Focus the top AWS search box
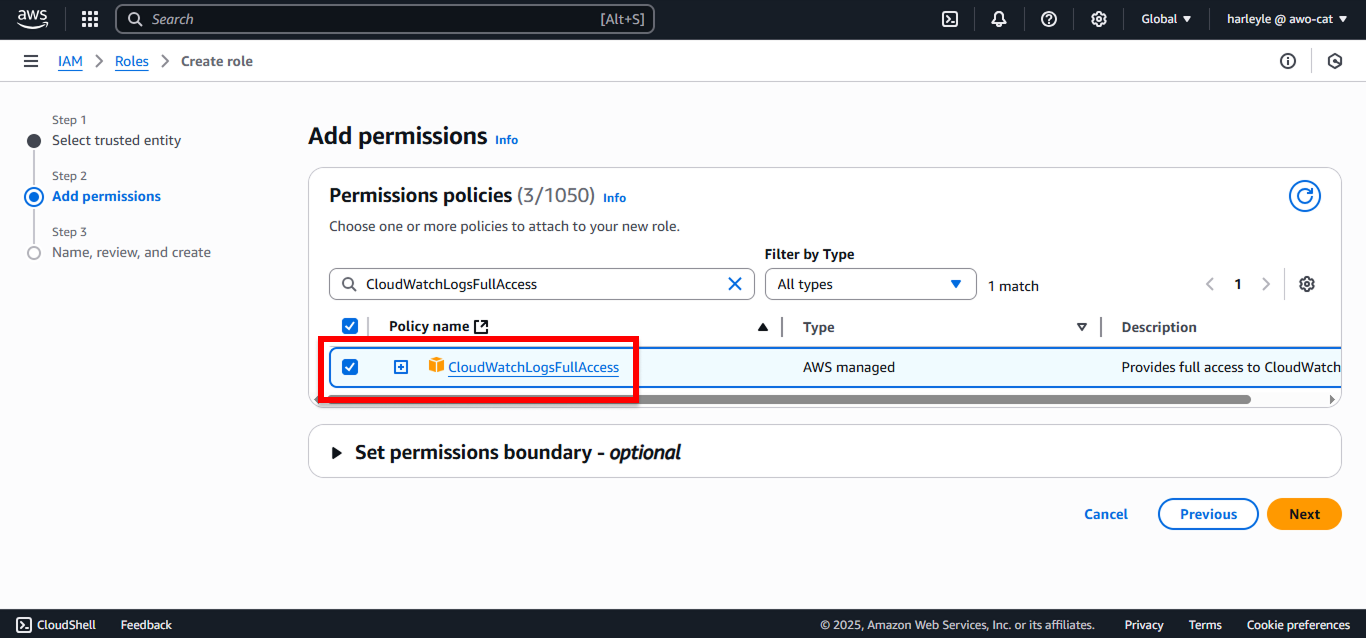The height and width of the screenshot is (638, 1366). 385,19
